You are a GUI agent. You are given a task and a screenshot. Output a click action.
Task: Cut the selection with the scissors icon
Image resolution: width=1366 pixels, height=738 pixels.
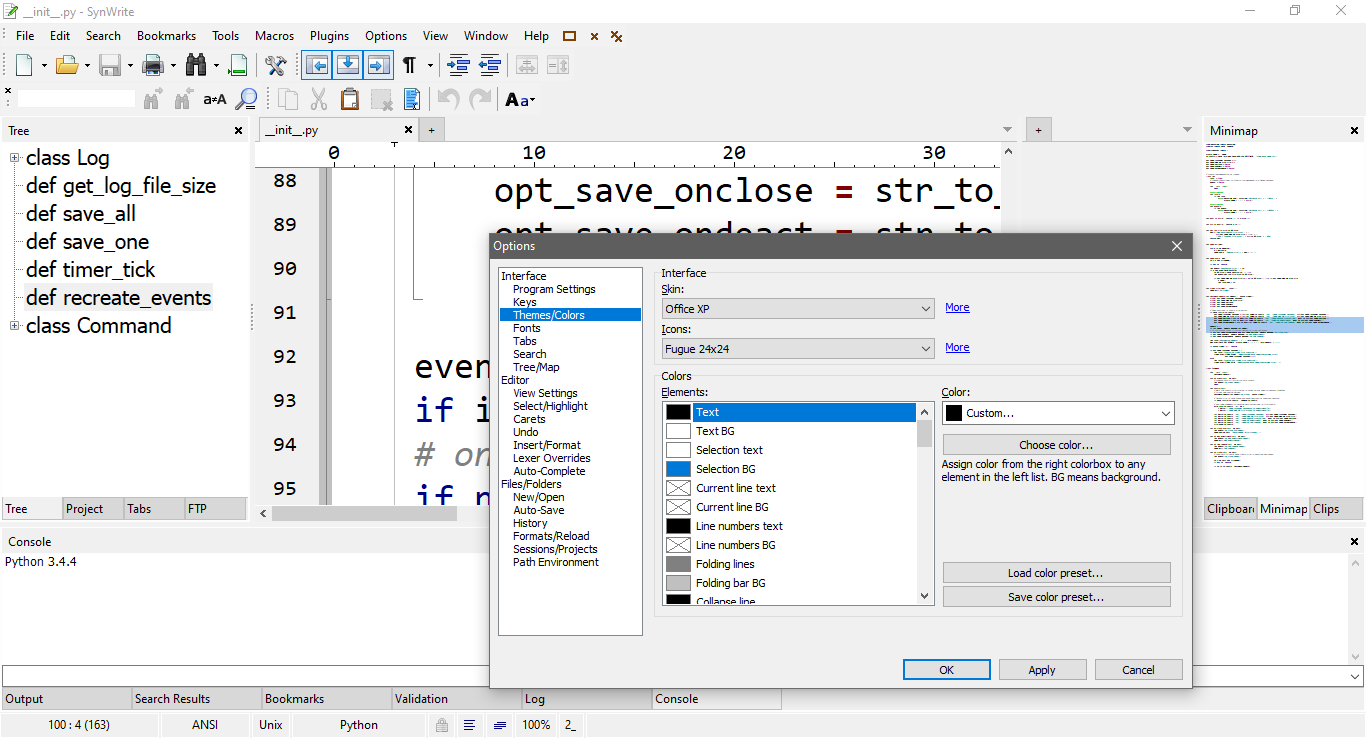click(x=319, y=99)
